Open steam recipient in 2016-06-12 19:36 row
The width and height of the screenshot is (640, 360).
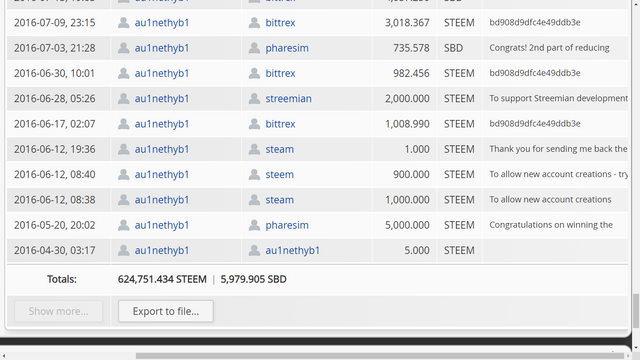280,149
